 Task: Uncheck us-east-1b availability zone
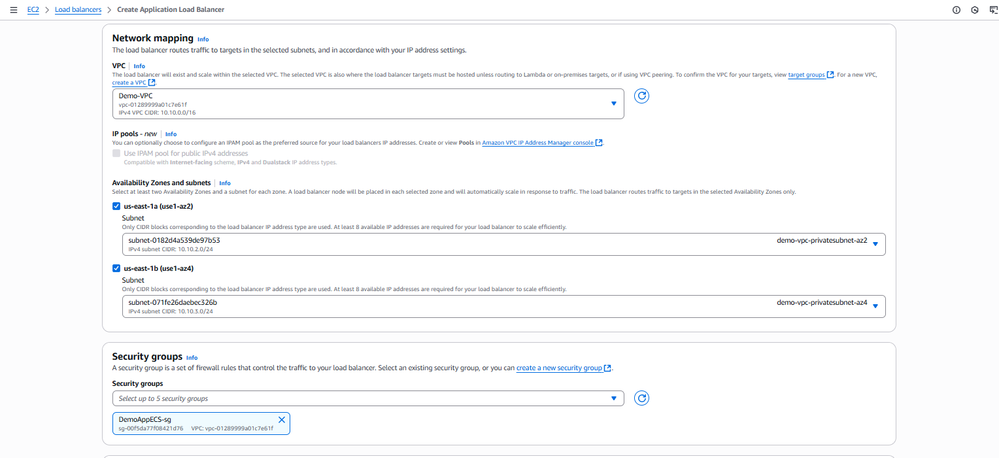pyautogui.click(x=116, y=267)
